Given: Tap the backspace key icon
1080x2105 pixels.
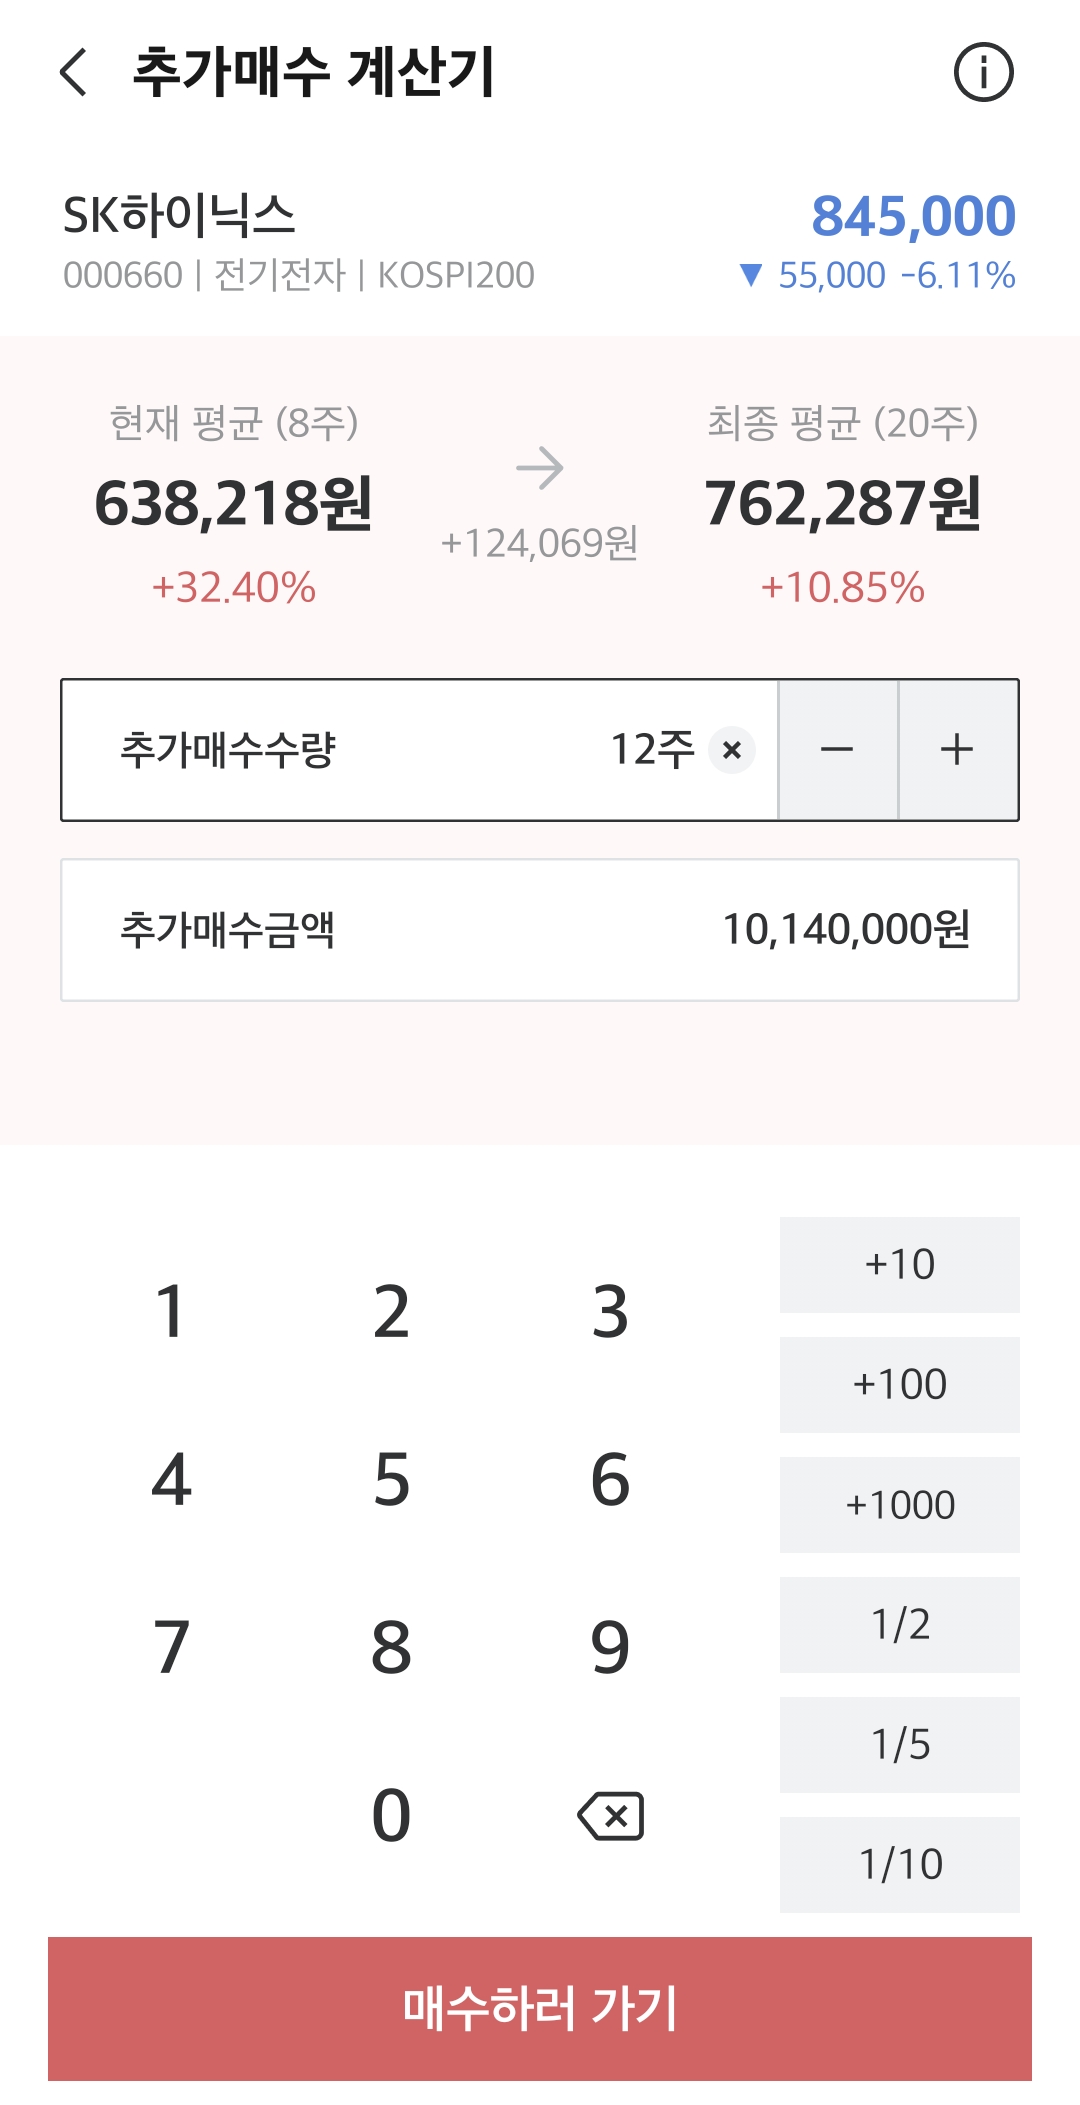Looking at the screenshot, I should (611, 1816).
